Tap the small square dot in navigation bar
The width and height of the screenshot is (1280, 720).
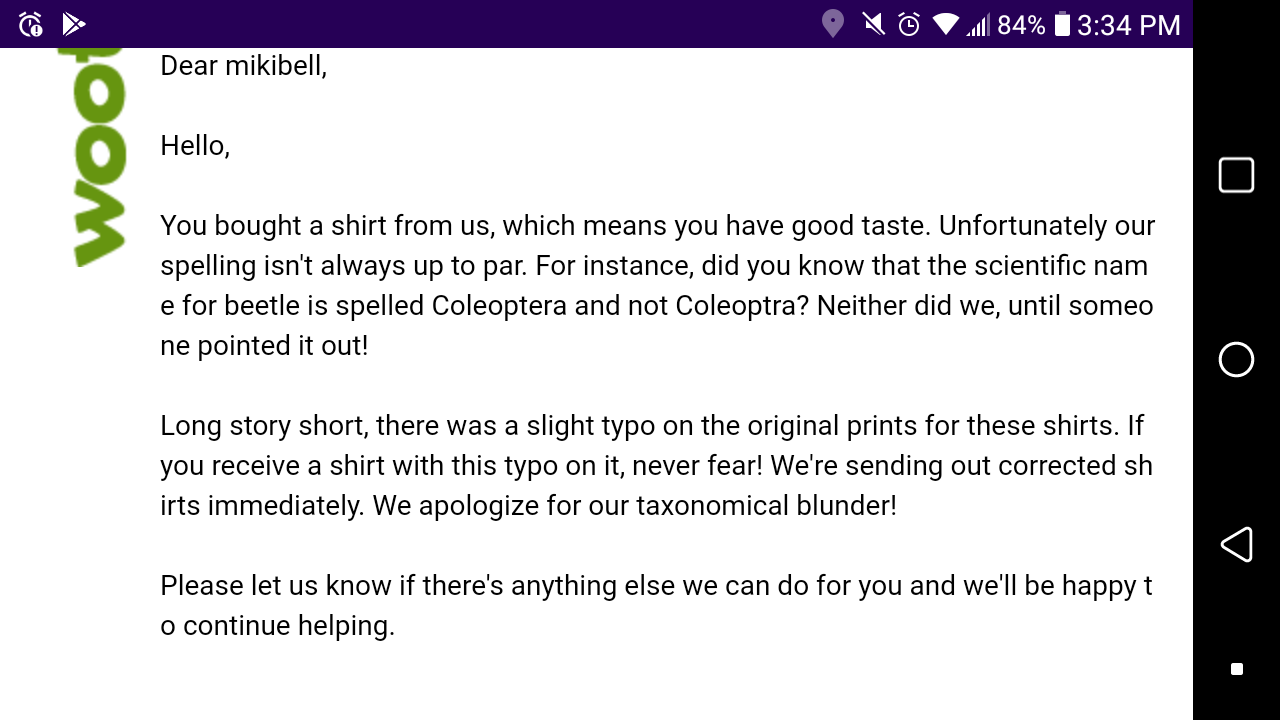(1237, 669)
